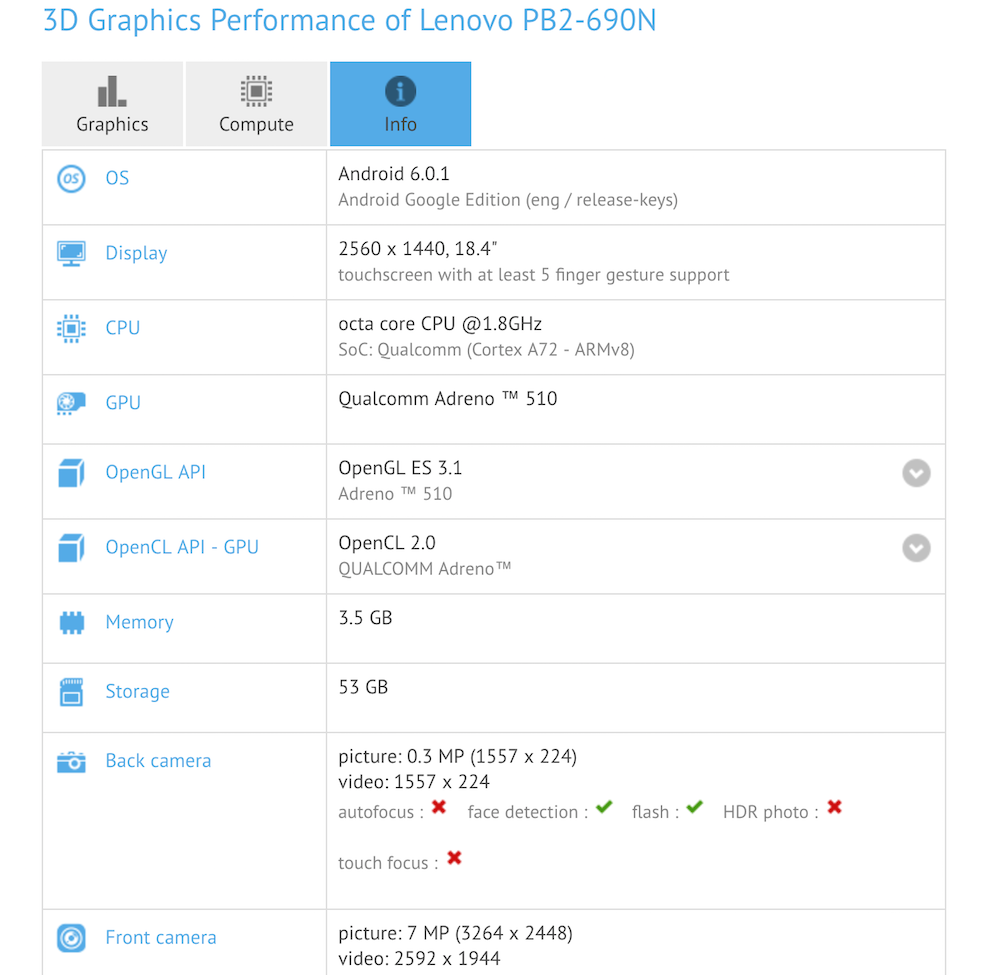The image size is (1000, 975).
Task: Expand the OpenCL 2.0 details
Action: point(916,548)
